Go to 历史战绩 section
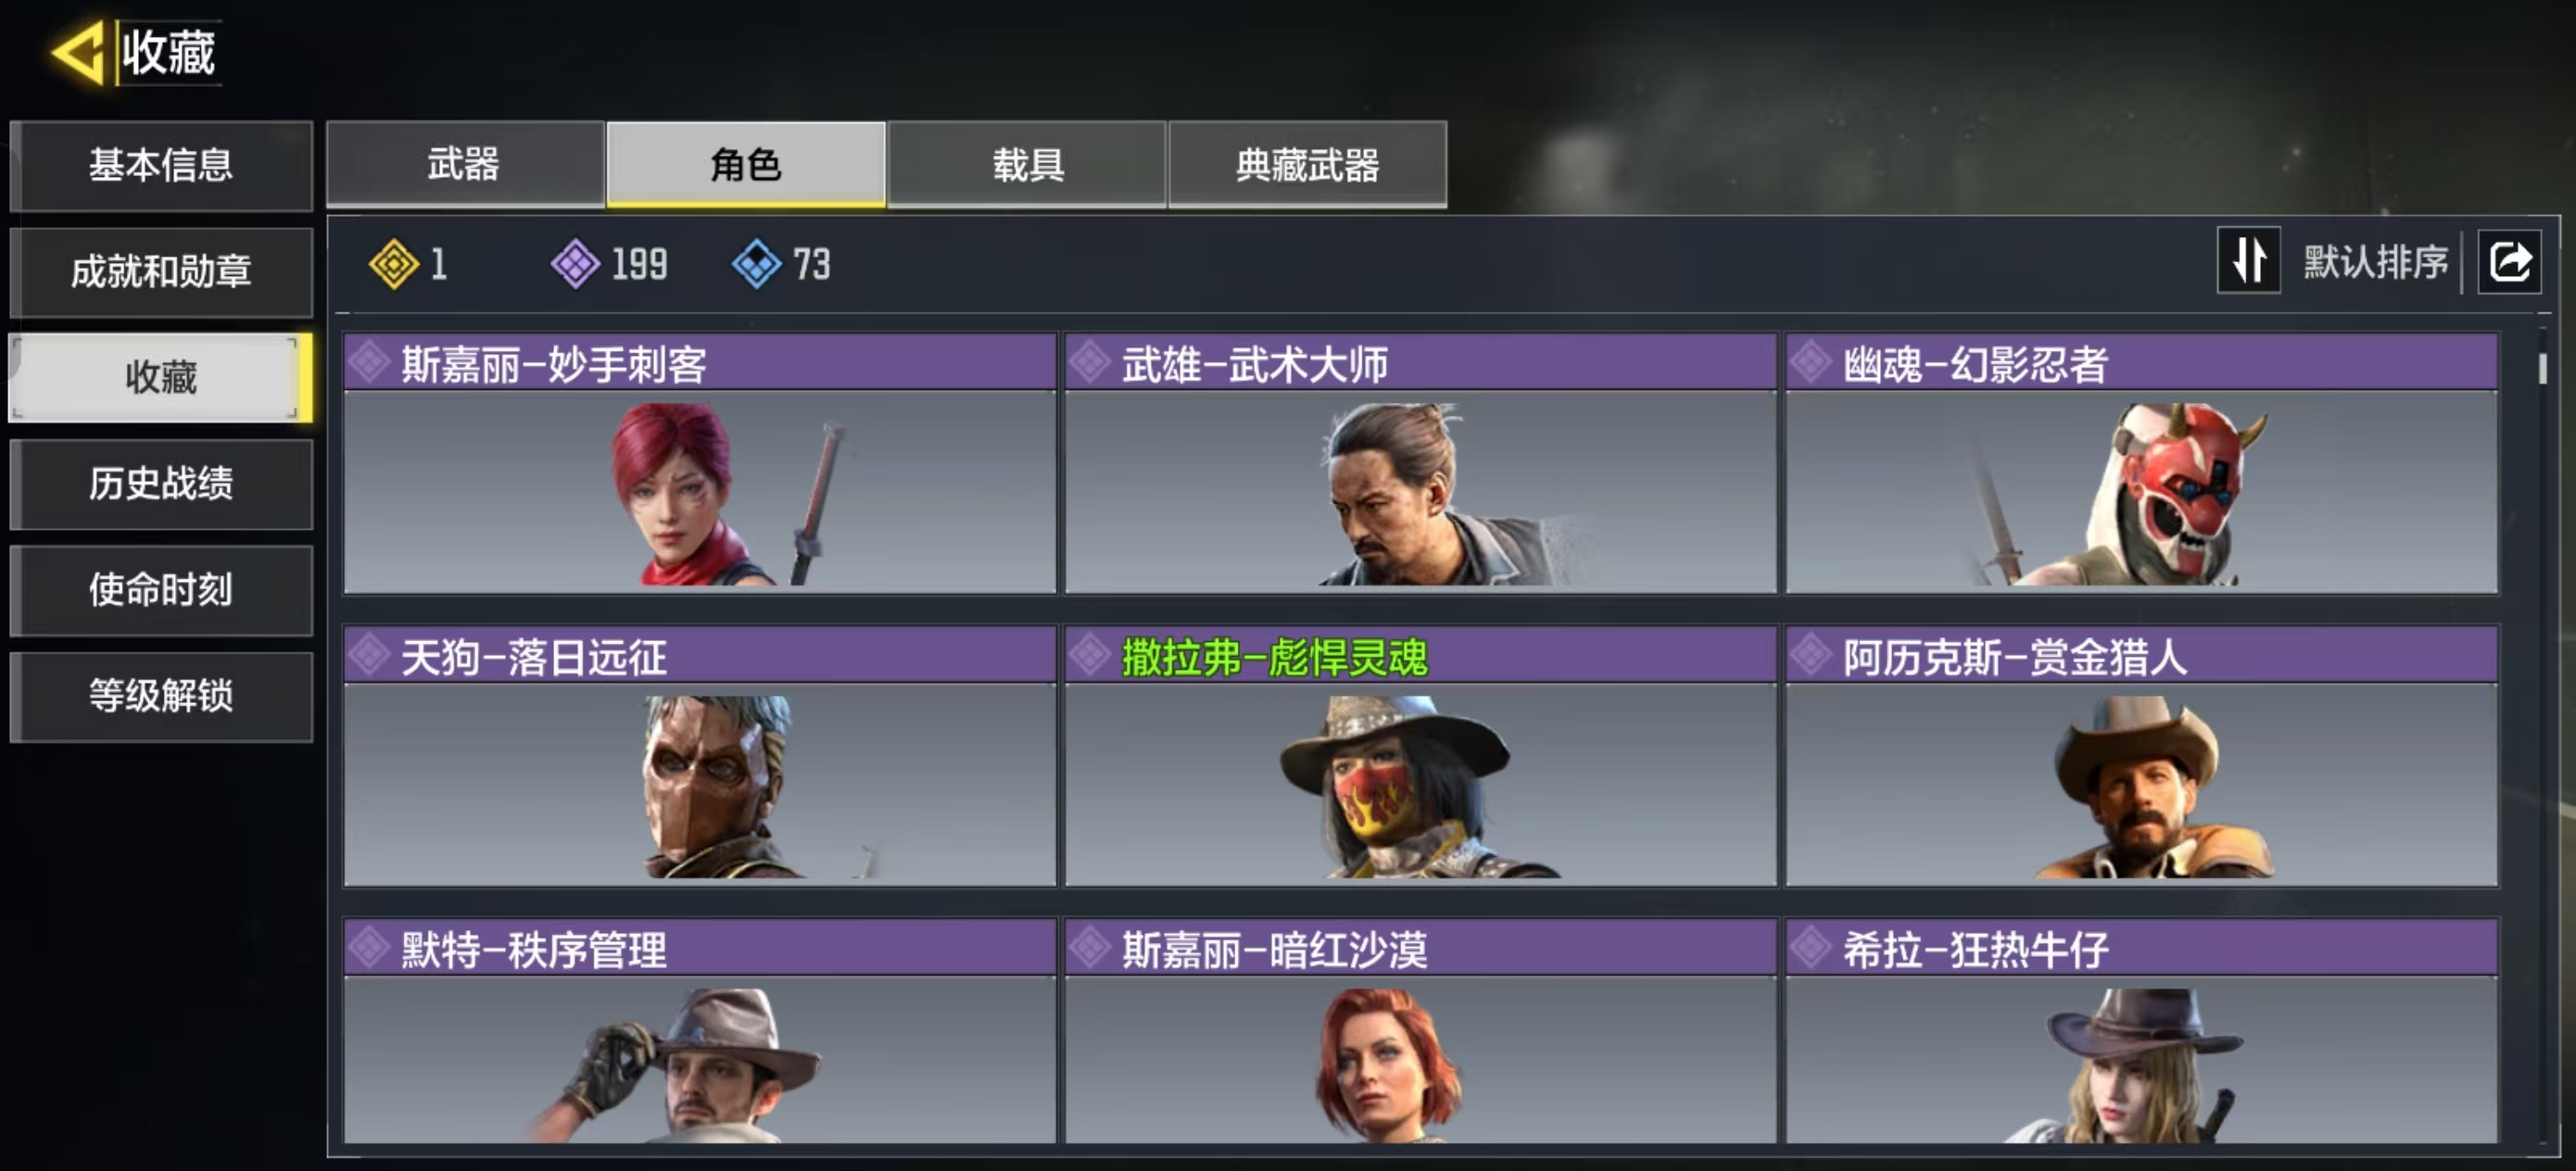This screenshot has height=1171, width=2576. coord(161,484)
